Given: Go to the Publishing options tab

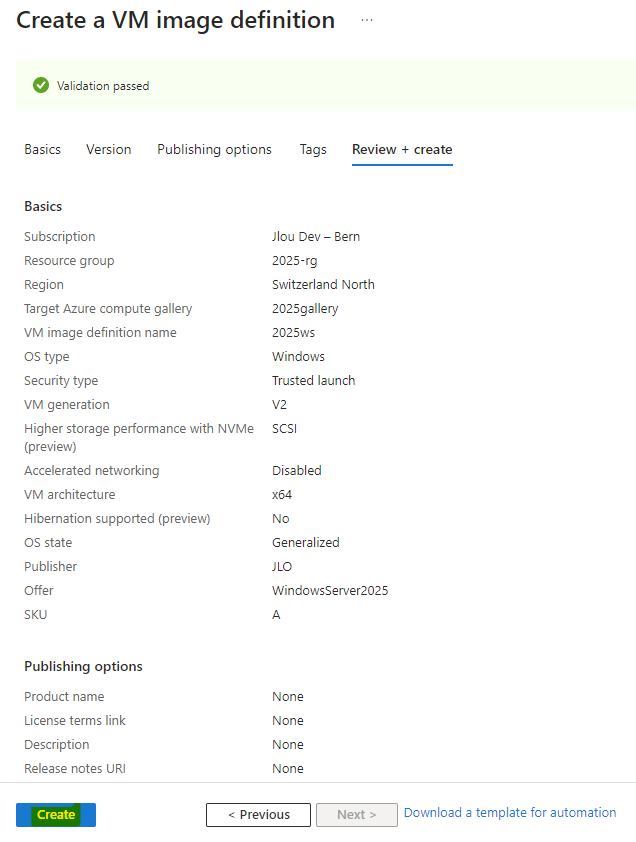Looking at the screenshot, I should click(214, 149).
